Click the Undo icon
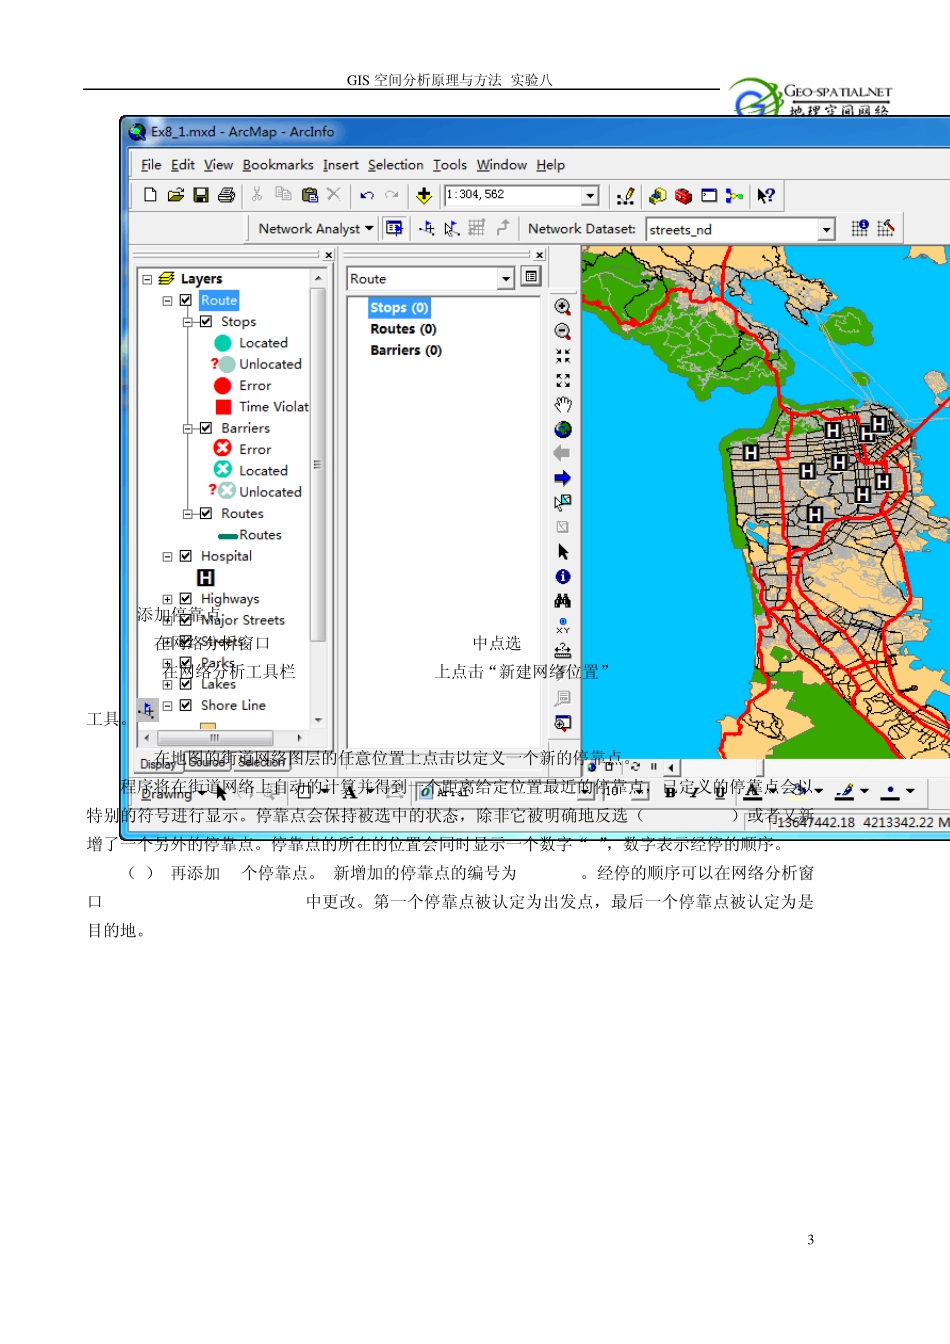 (x=367, y=195)
